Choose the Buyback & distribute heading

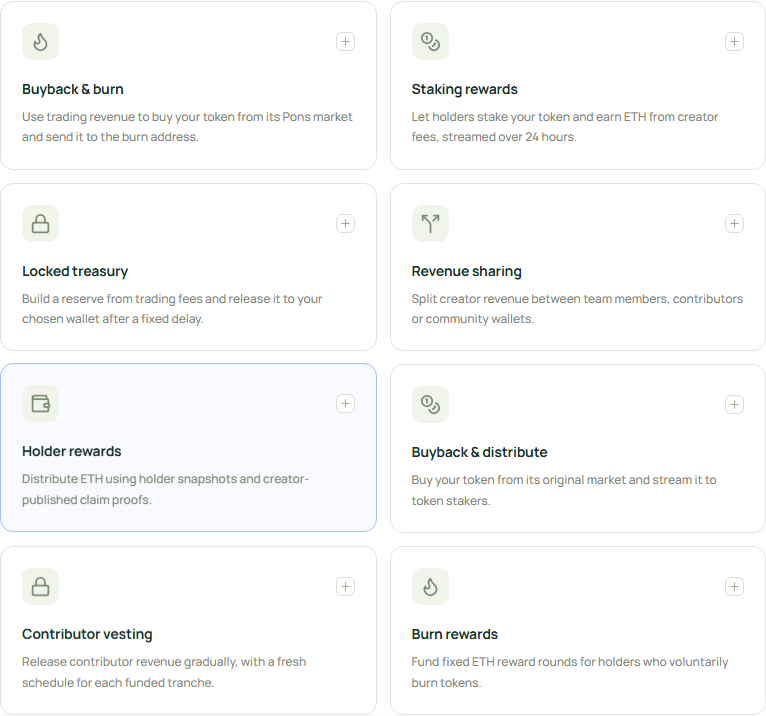[x=479, y=452]
